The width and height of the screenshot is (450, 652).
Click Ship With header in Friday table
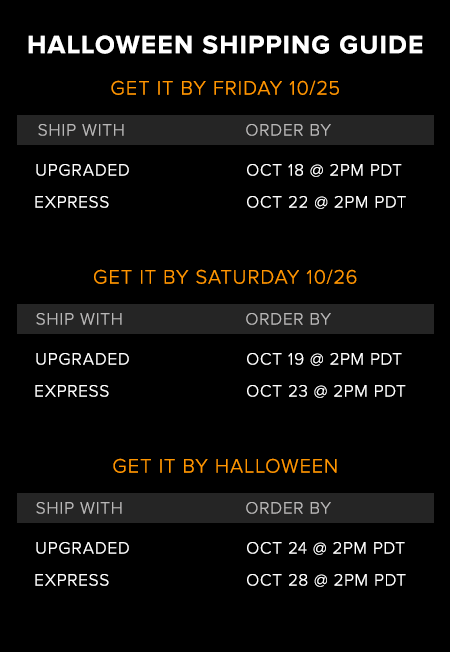[x=81, y=130]
